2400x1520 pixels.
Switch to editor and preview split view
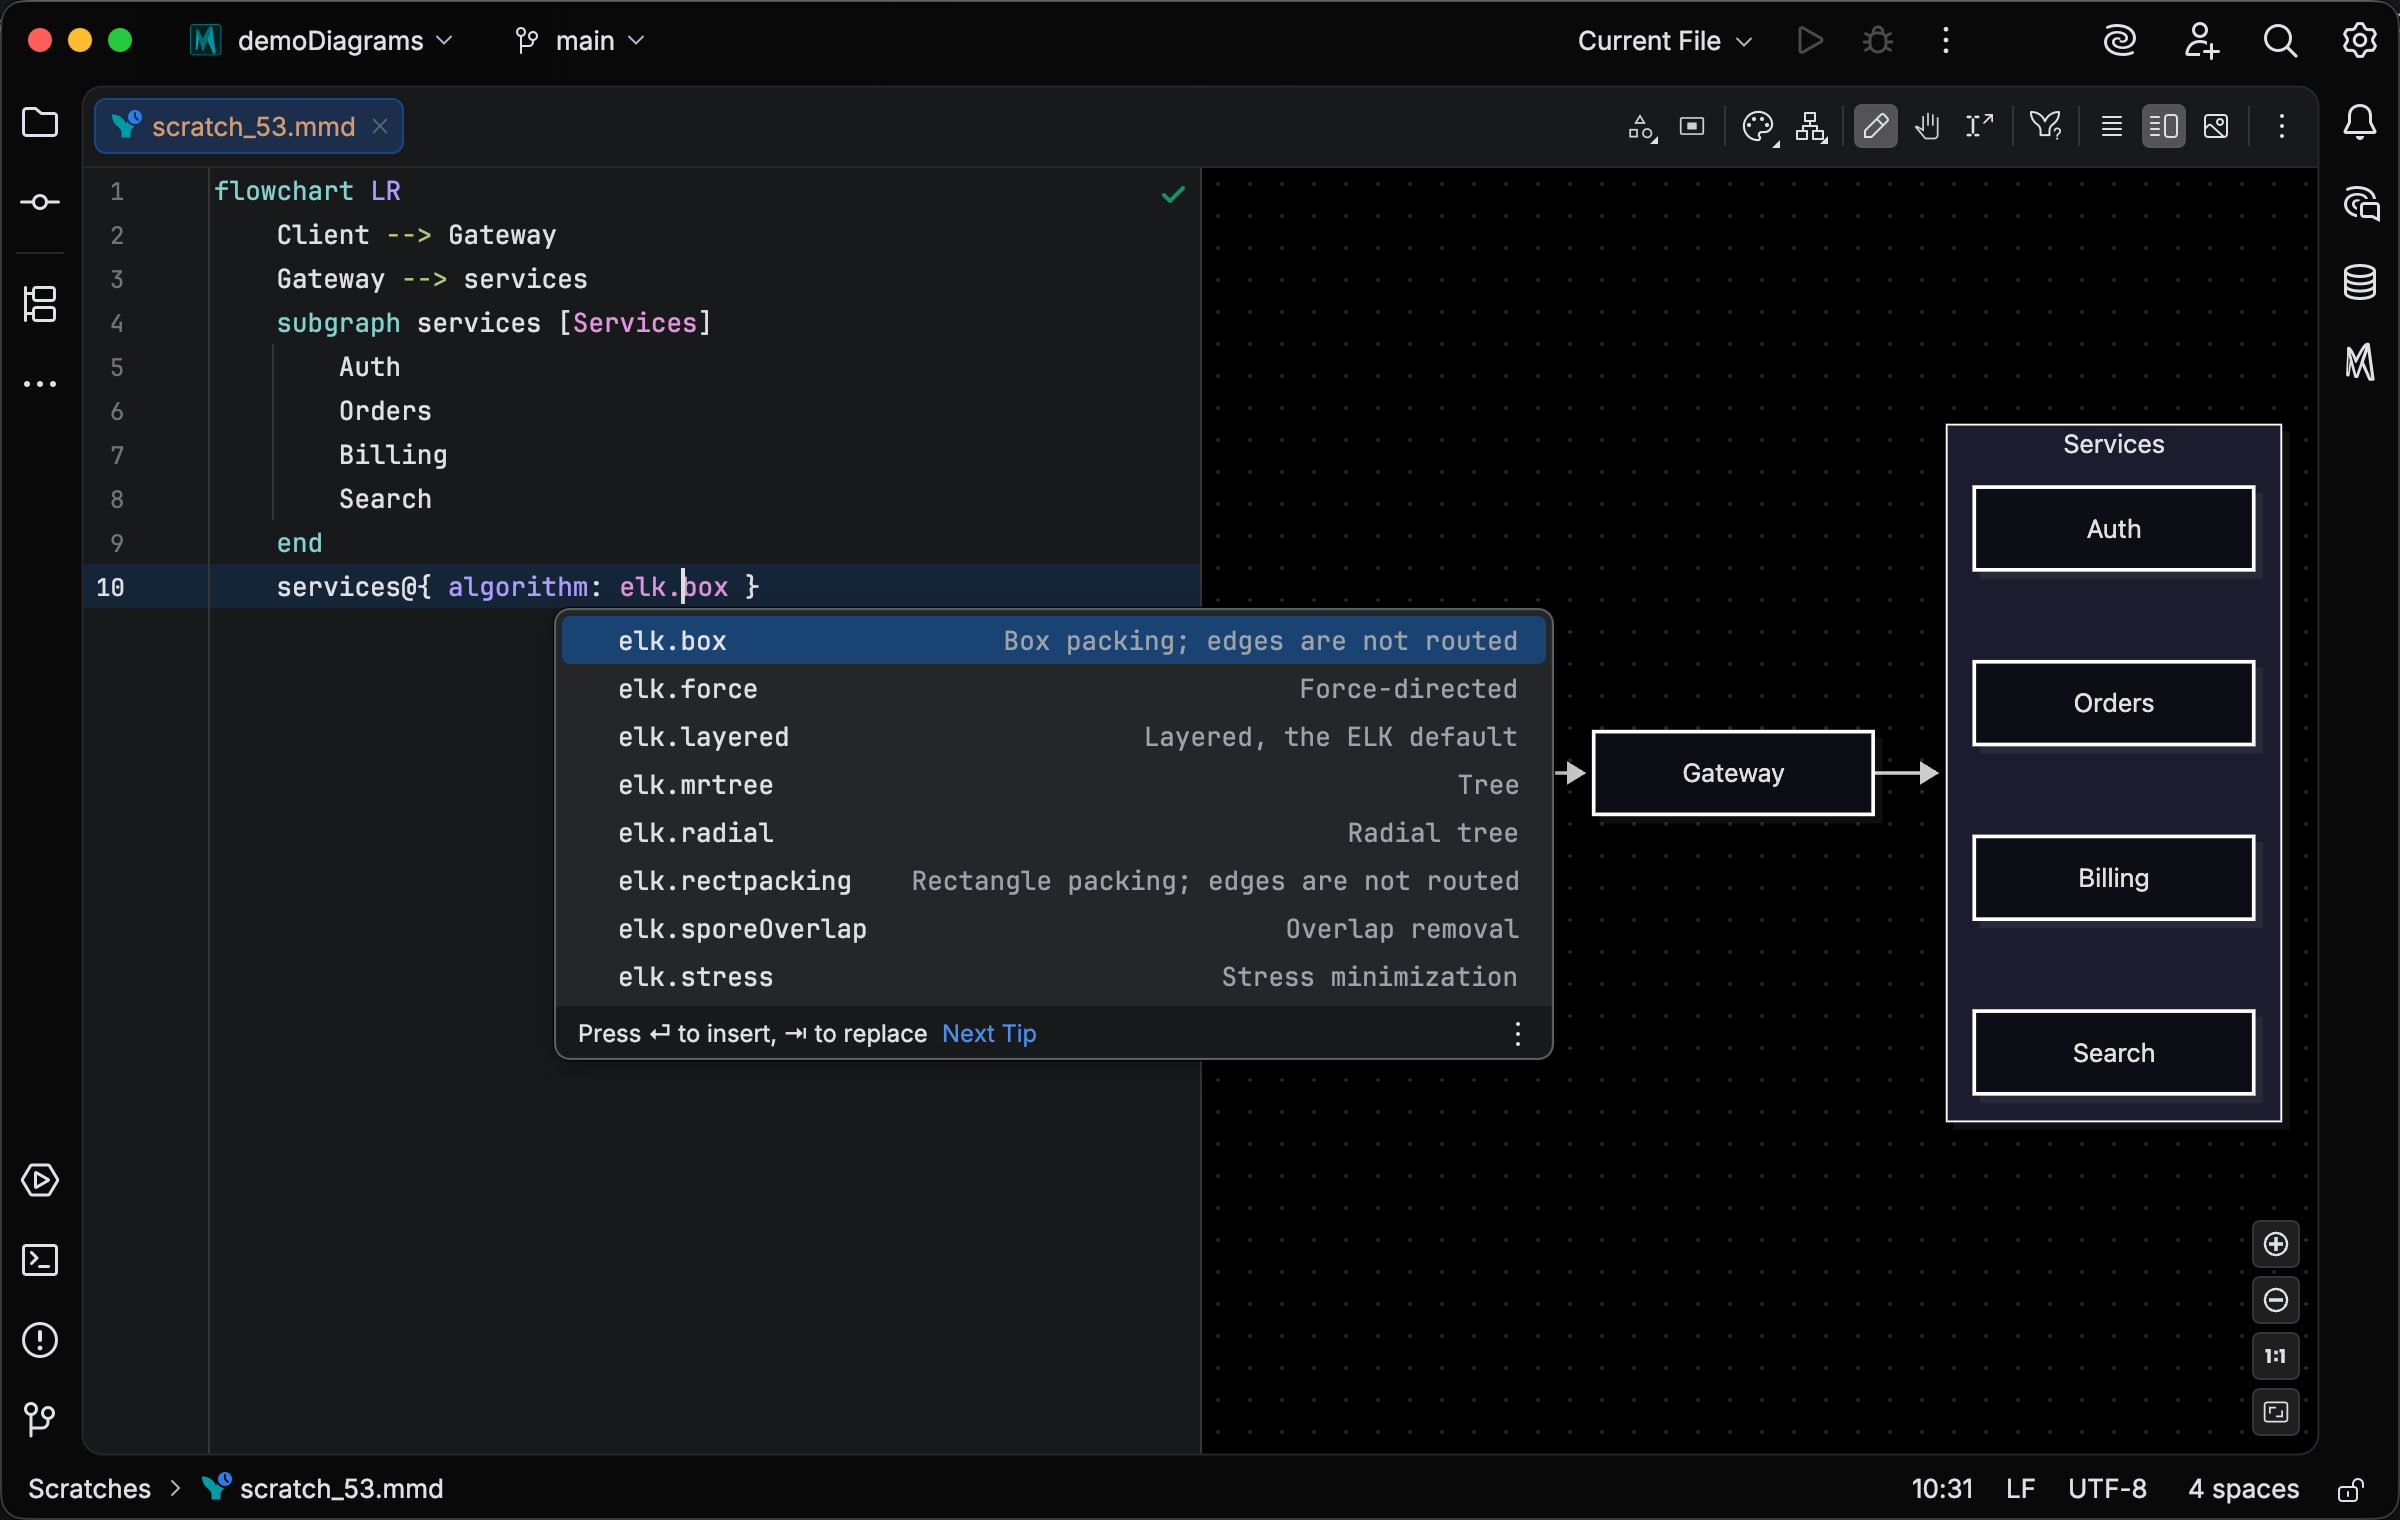tap(2163, 127)
